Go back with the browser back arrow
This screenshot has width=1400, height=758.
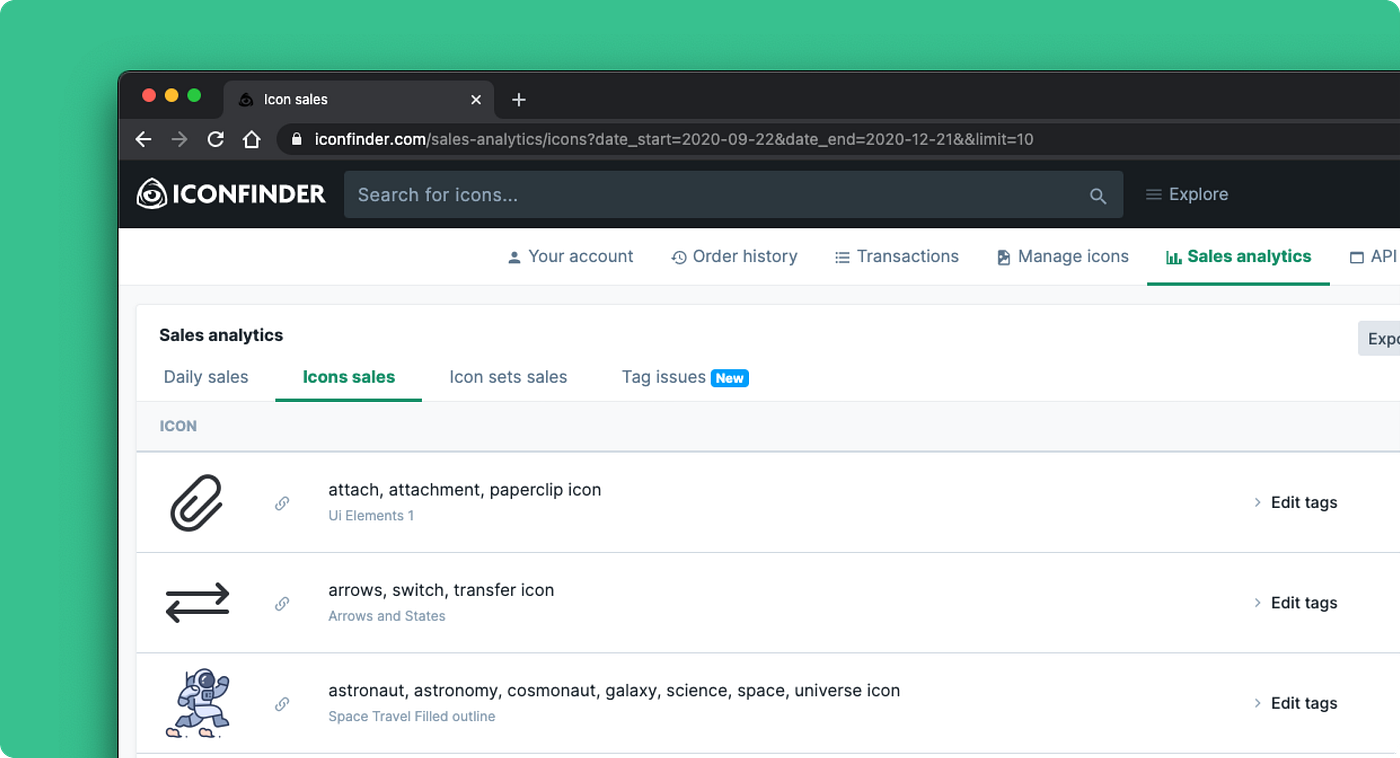pos(143,140)
